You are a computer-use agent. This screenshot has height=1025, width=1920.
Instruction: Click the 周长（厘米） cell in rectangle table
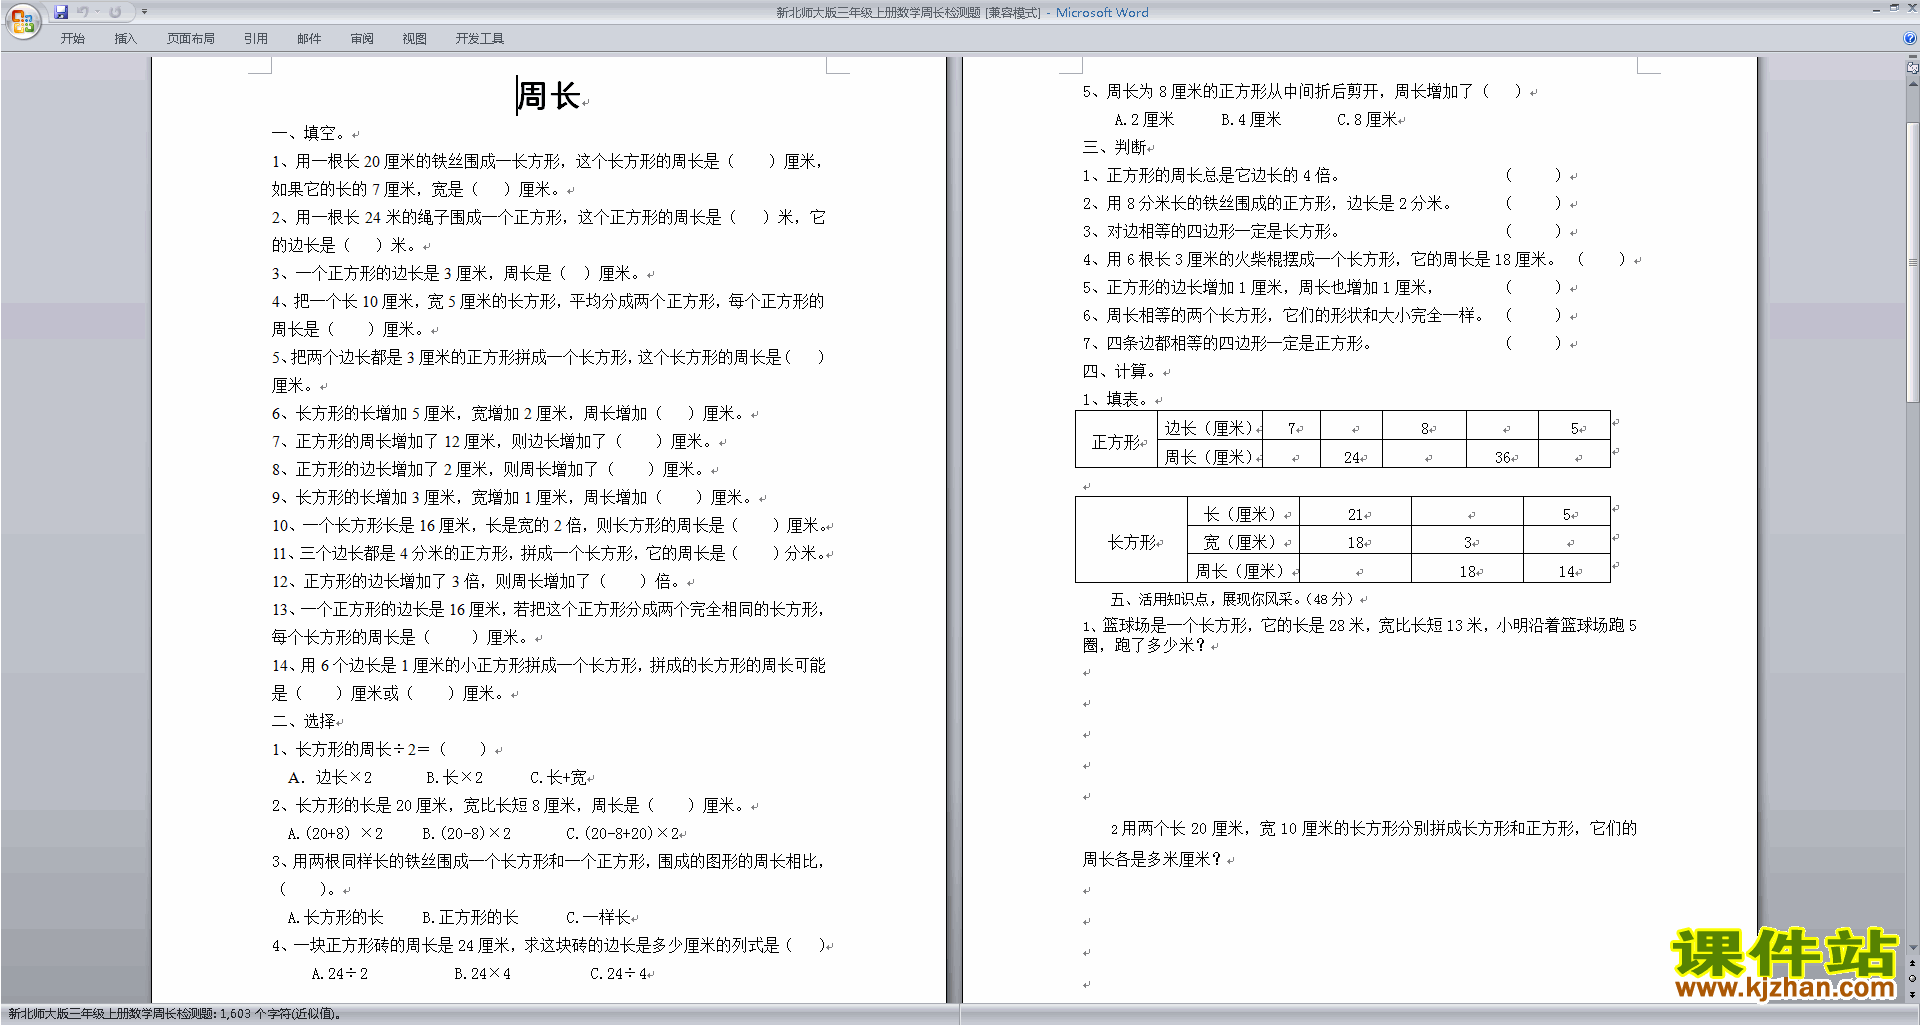(1243, 569)
